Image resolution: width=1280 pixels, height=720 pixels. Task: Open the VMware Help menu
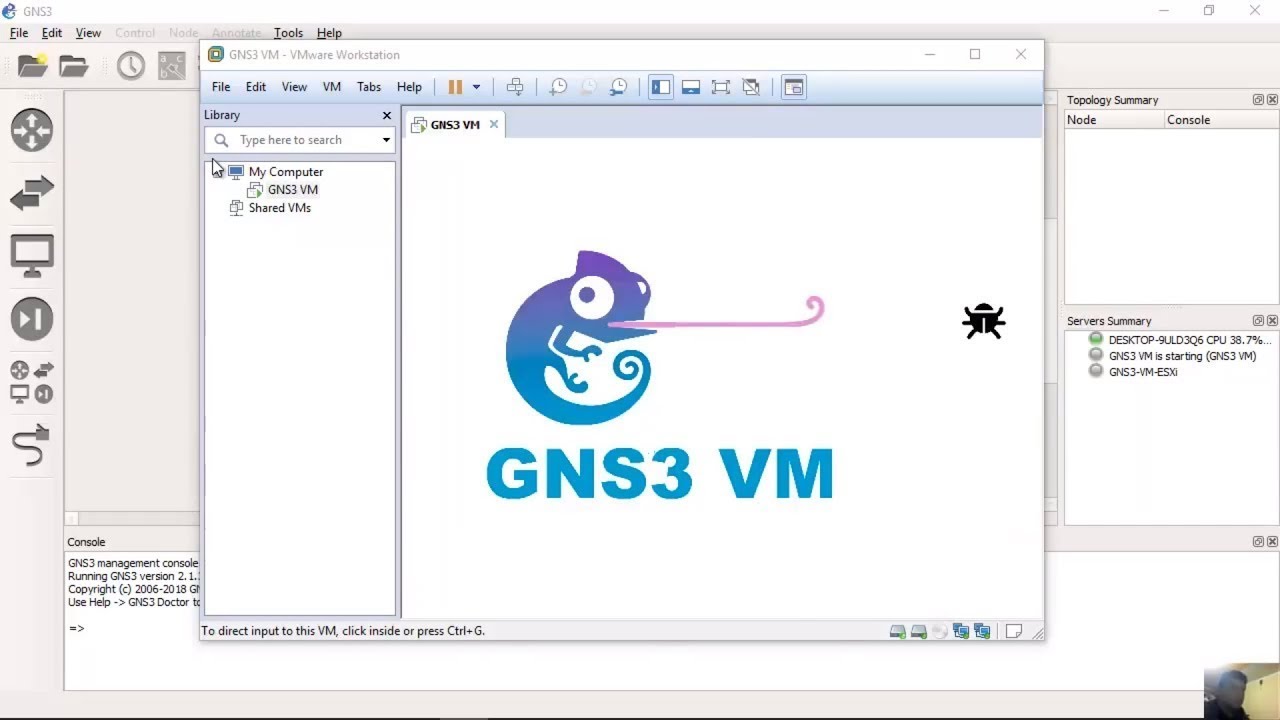(x=409, y=87)
